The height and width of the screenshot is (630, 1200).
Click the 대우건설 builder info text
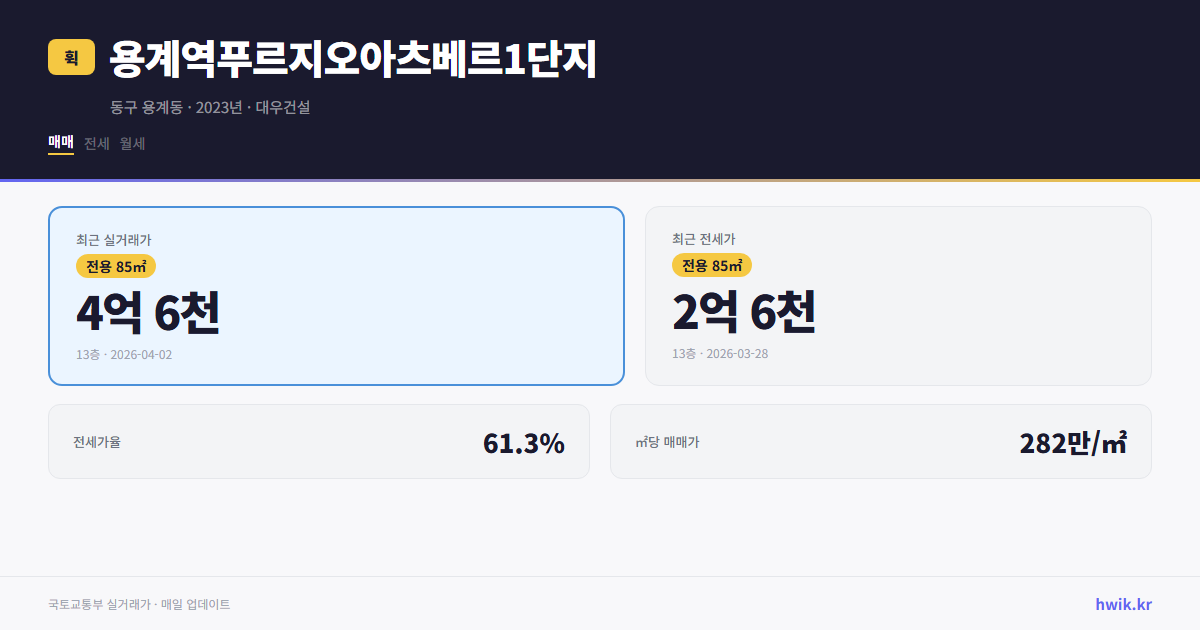click(284, 107)
